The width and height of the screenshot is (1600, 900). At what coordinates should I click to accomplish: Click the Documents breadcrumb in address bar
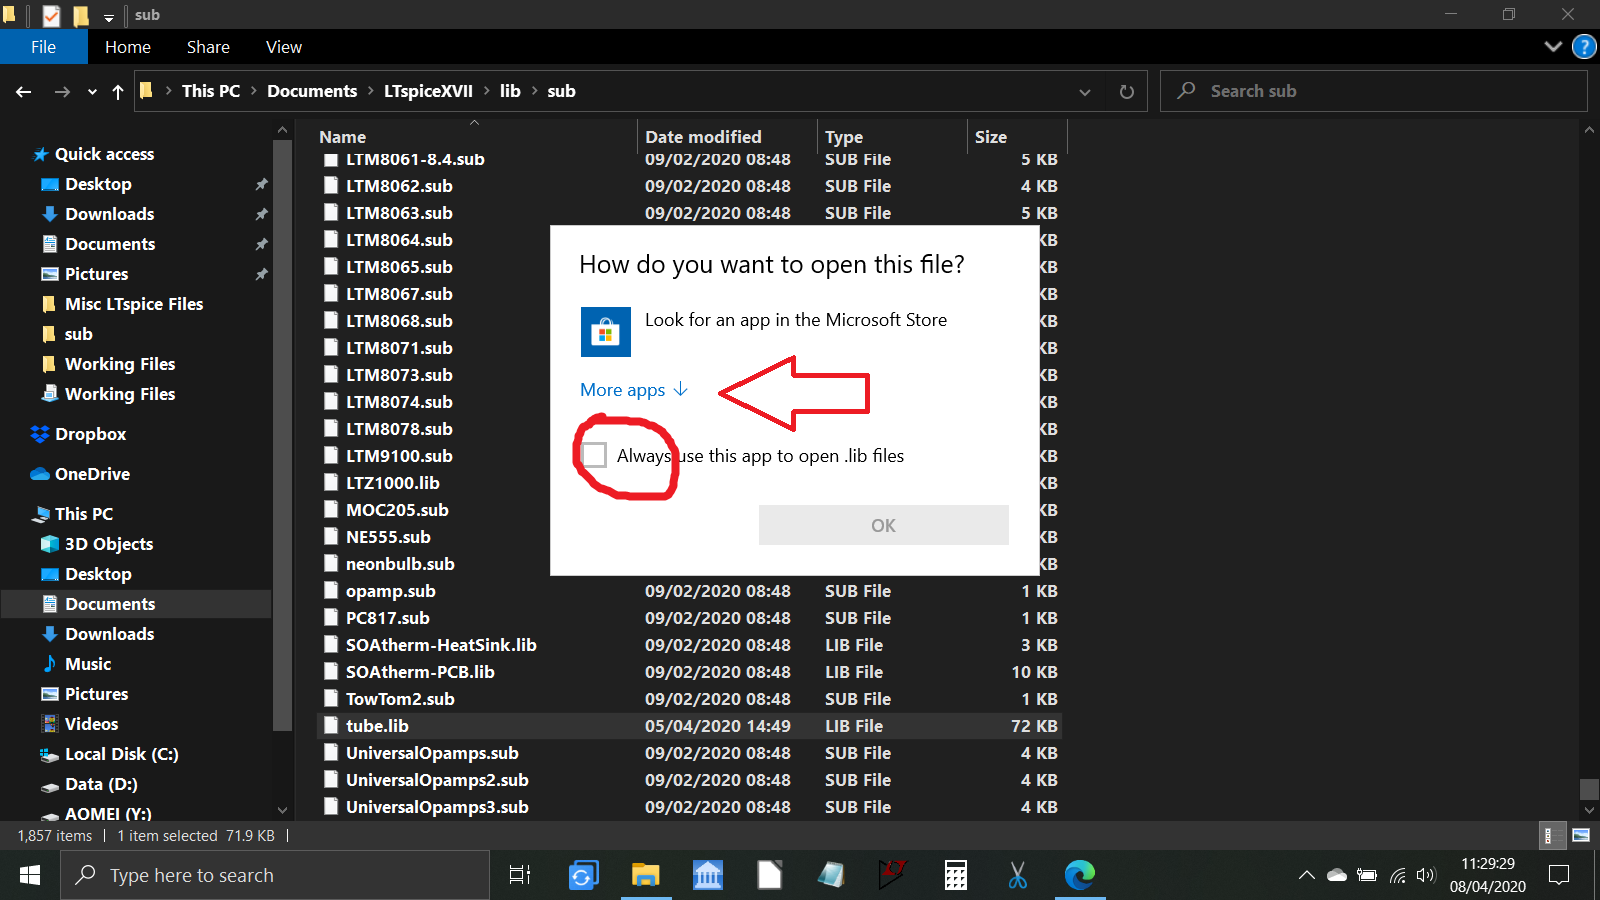coord(312,91)
